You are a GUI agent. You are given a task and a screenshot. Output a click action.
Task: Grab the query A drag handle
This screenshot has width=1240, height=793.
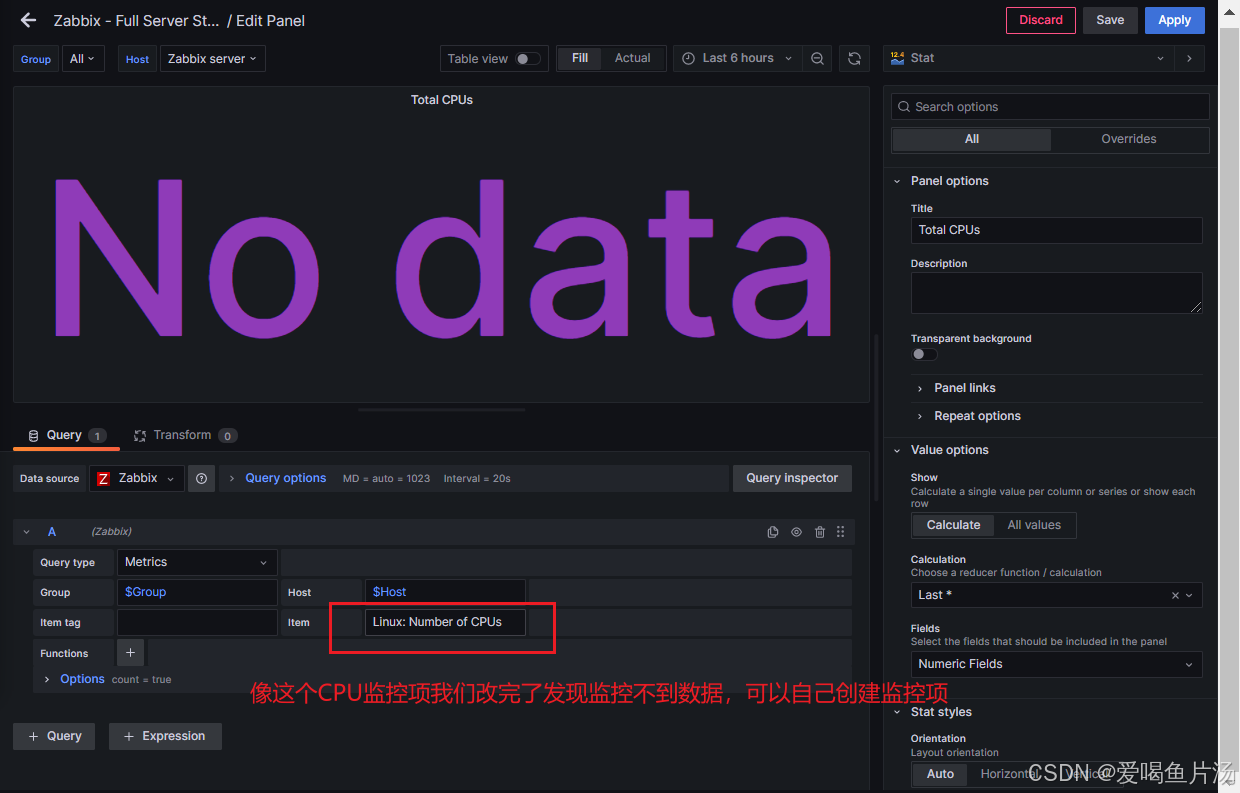coord(841,532)
